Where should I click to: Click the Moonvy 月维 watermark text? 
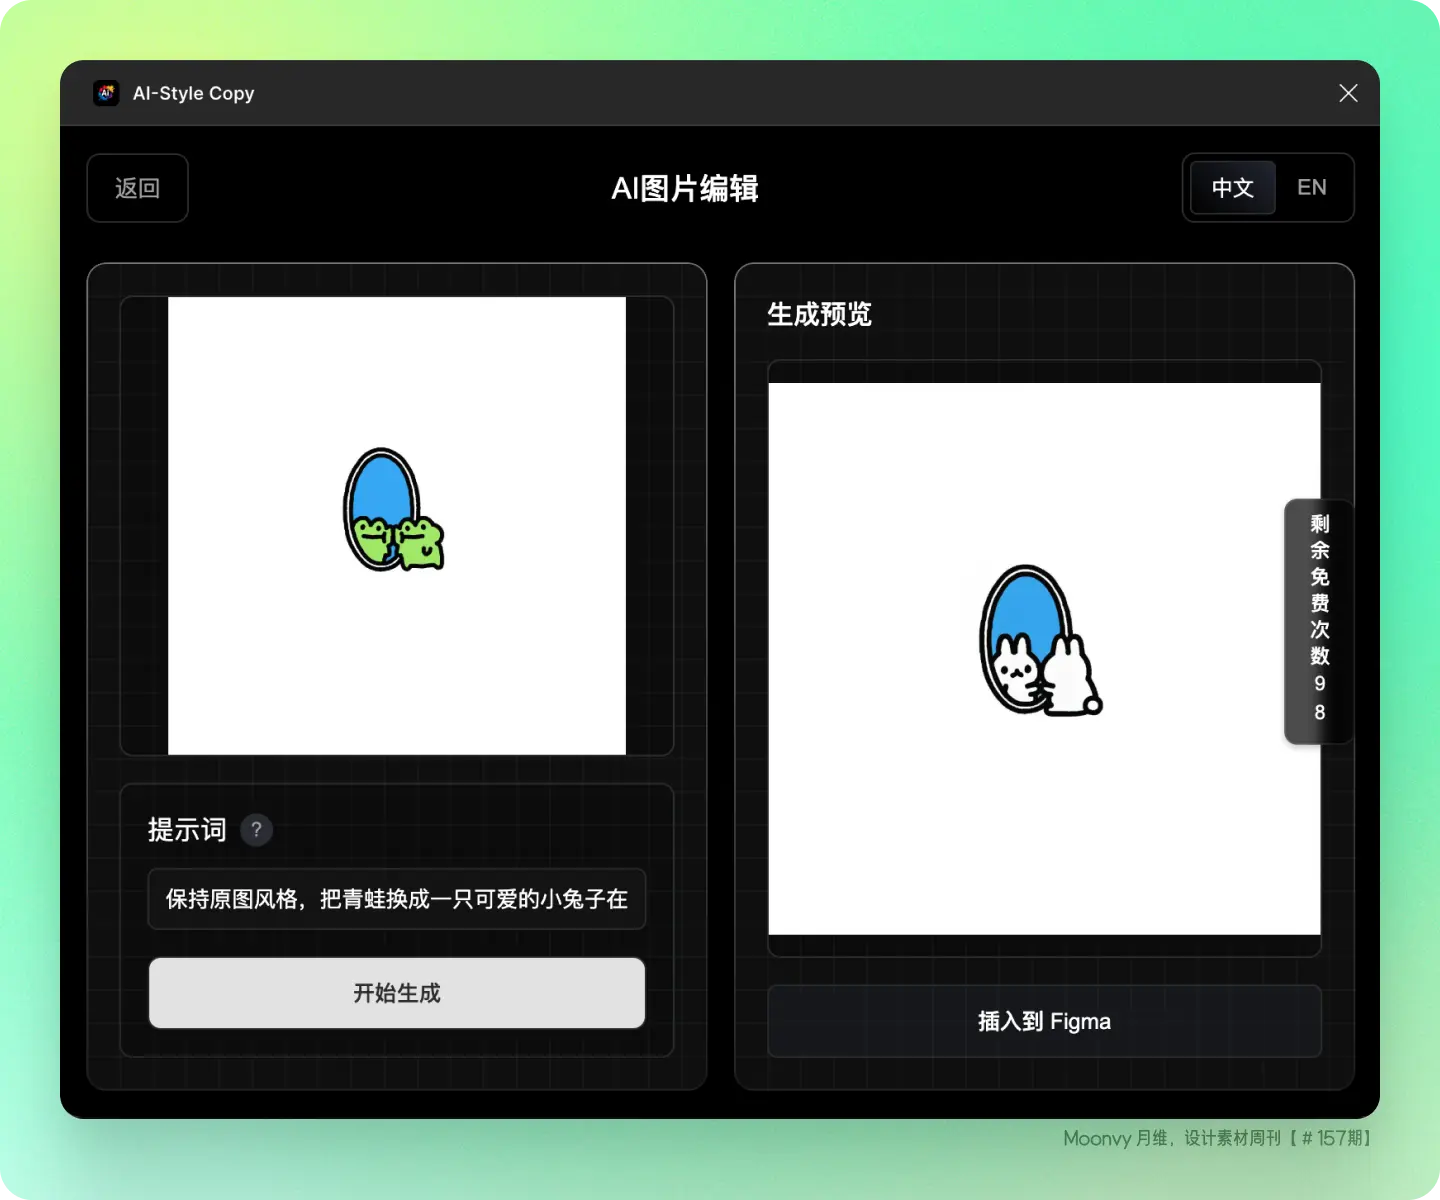pos(1217,1138)
